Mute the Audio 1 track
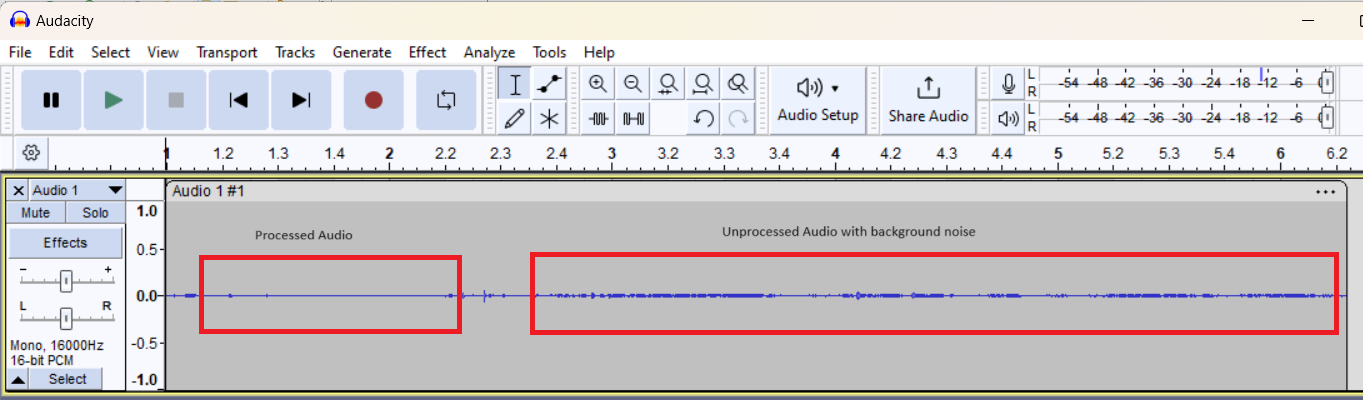Screen dimensions: 1363x400 [36, 213]
